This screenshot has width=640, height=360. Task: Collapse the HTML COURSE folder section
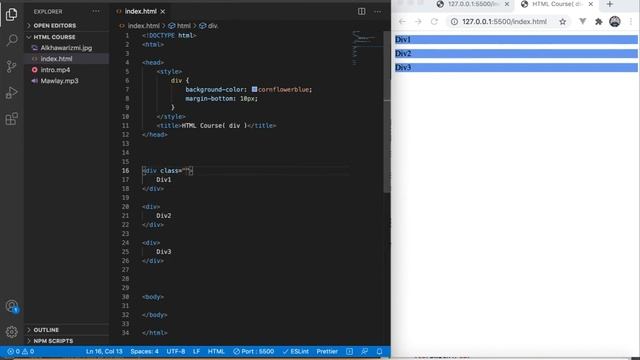click(x=54, y=37)
